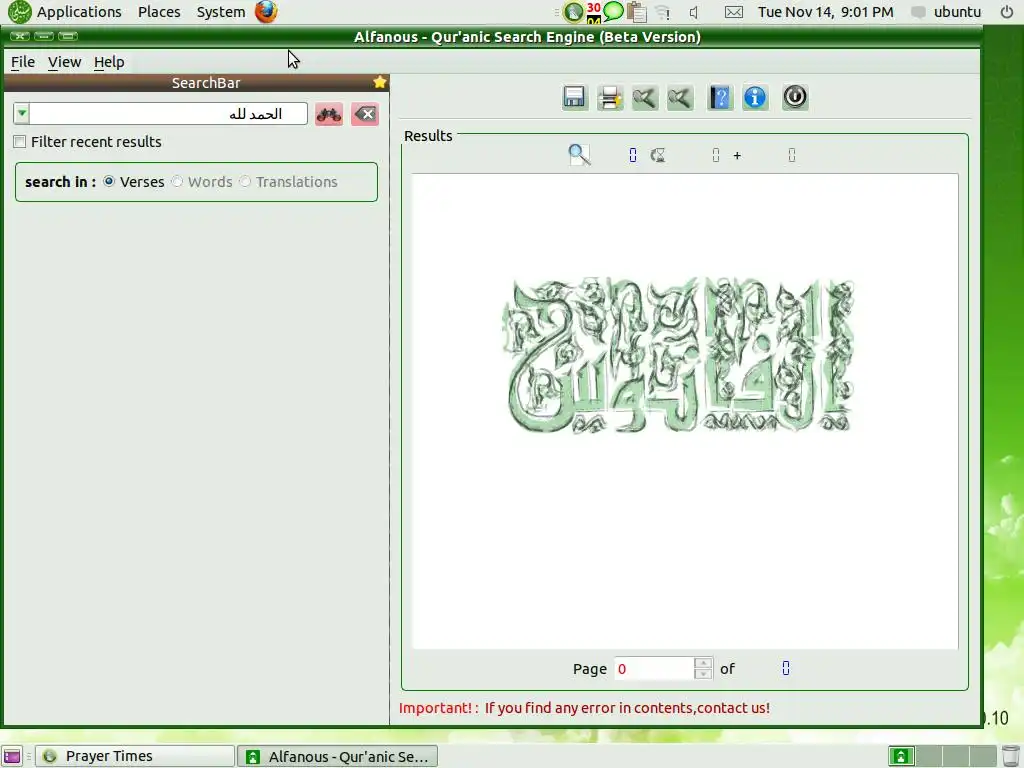This screenshot has width=1024, height=768.
Task: Click the Important contact us notice
Action: [584, 708]
